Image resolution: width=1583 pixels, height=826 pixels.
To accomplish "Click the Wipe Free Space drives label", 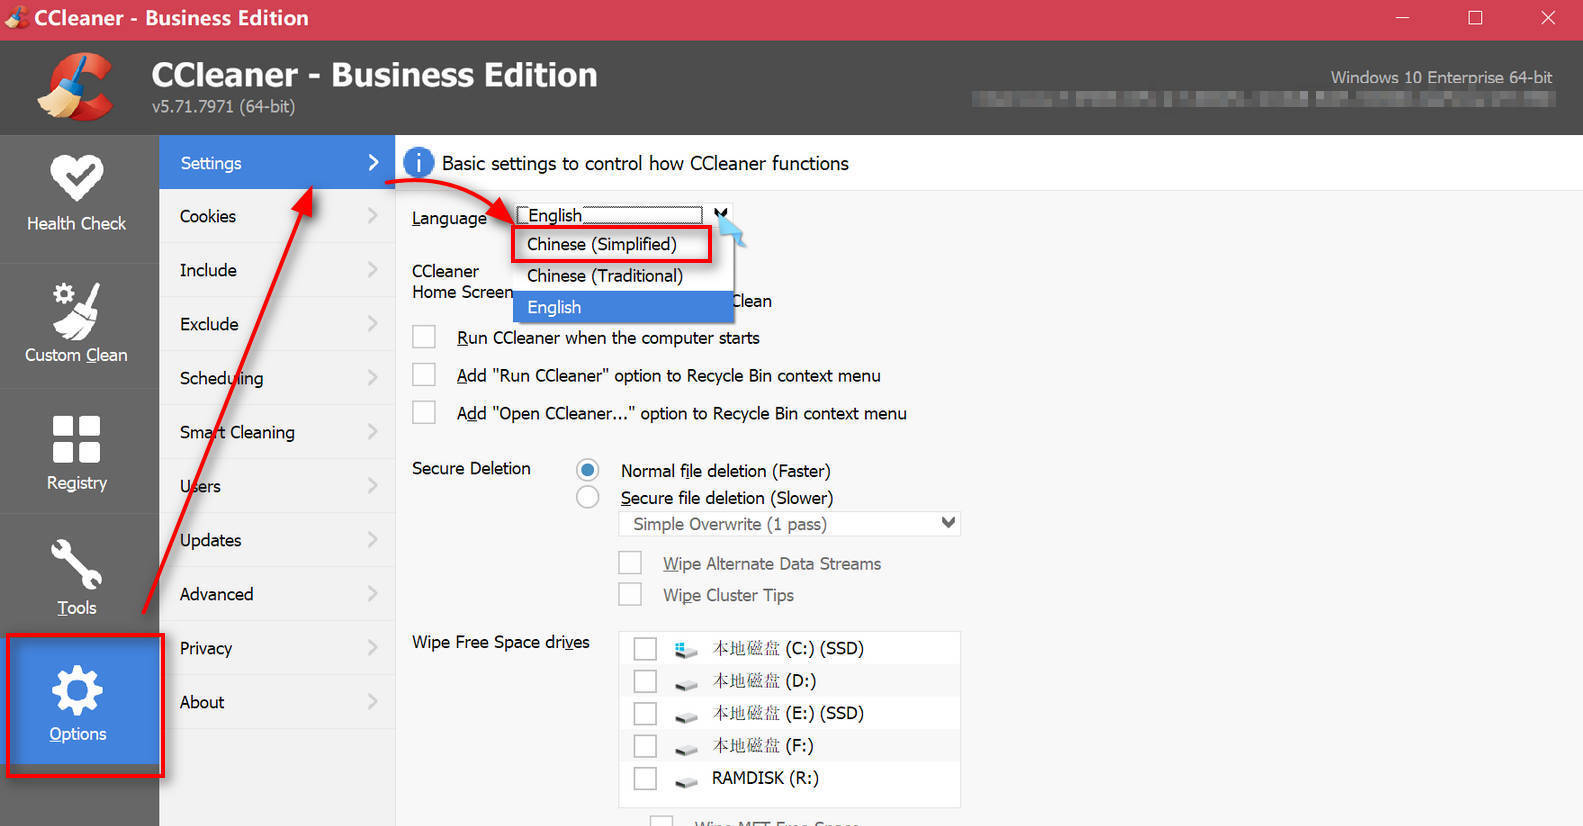I will pyautogui.click(x=501, y=642).
